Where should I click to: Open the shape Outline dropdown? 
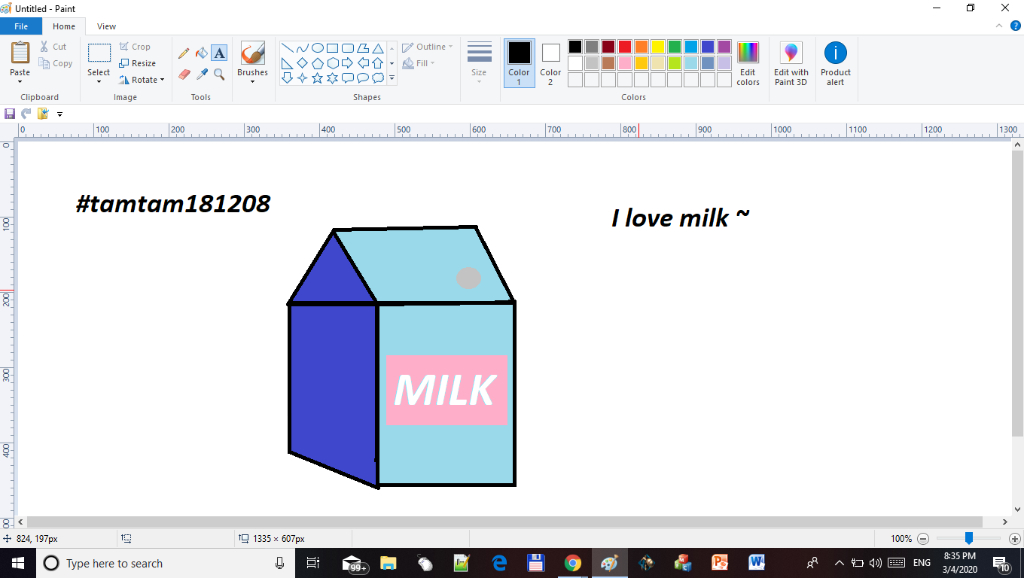427,47
